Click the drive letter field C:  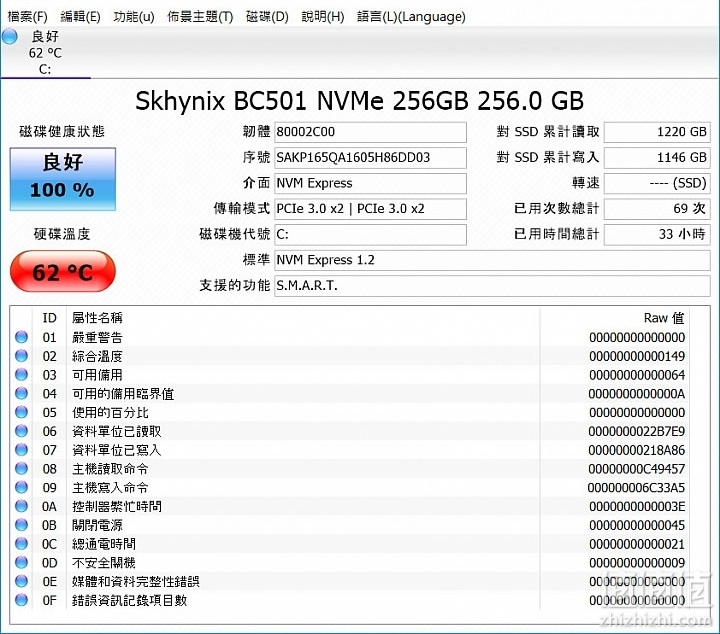[370, 235]
